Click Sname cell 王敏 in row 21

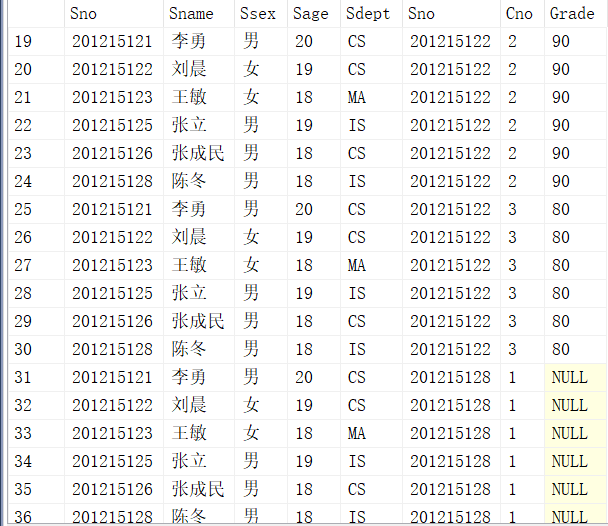(199, 97)
